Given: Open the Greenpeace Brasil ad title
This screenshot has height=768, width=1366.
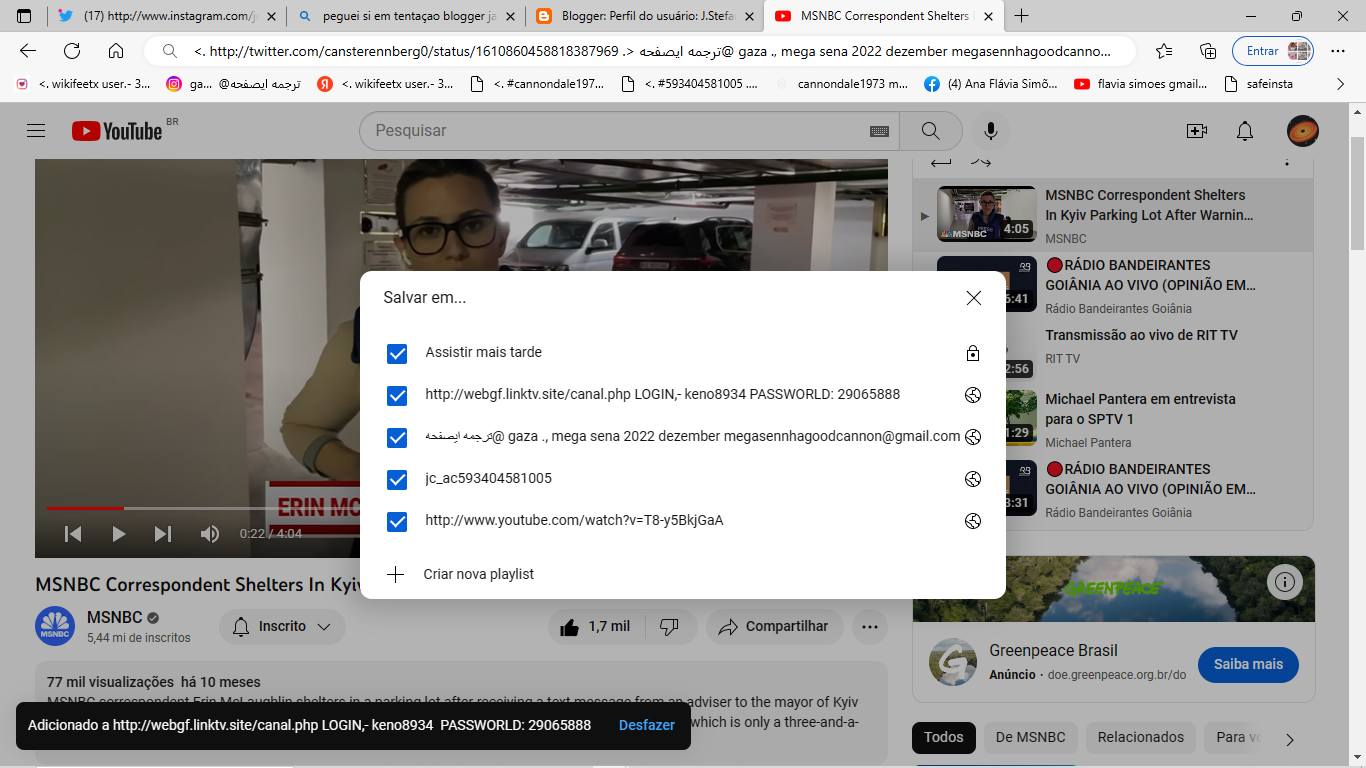Looking at the screenshot, I should (1053, 651).
